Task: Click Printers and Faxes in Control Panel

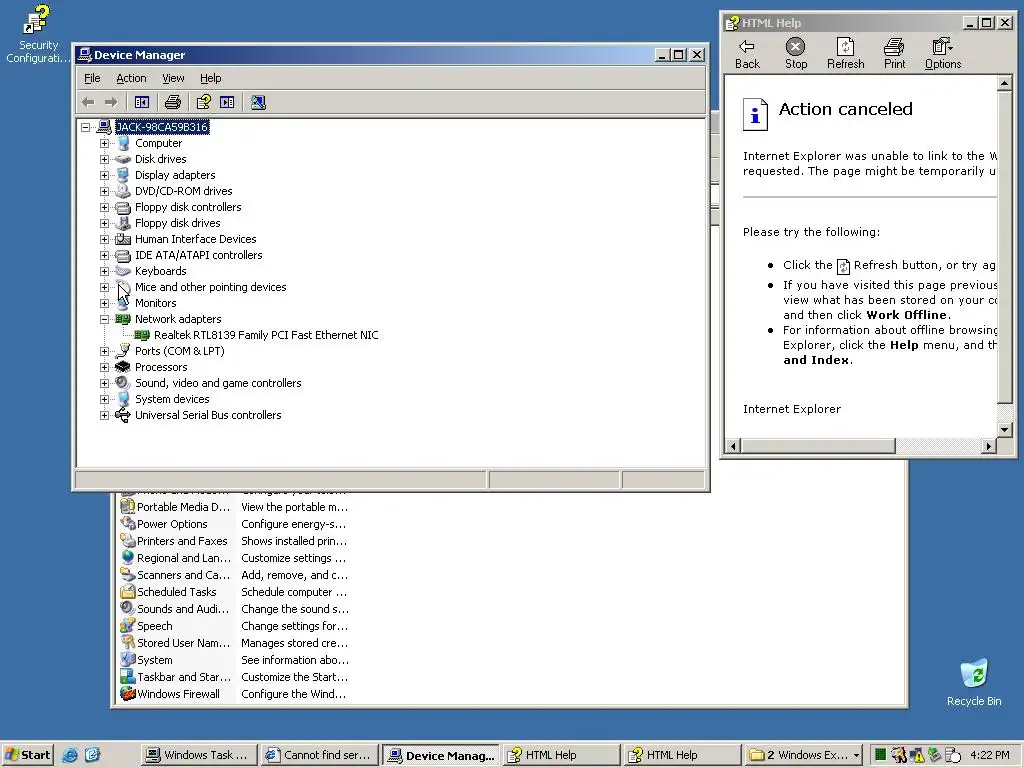Action: (182, 541)
